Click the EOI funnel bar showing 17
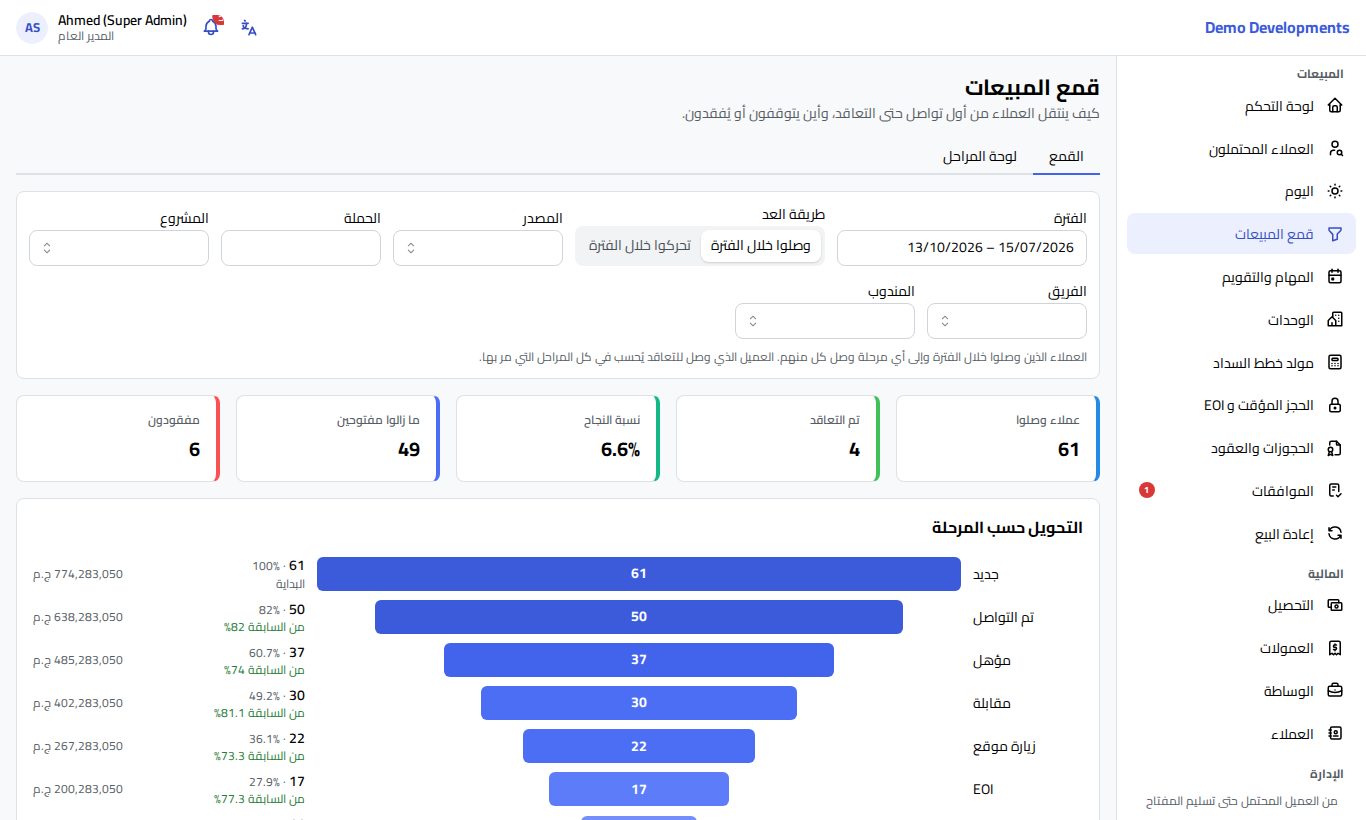This screenshot has width=1366, height=820. [639, 789]
